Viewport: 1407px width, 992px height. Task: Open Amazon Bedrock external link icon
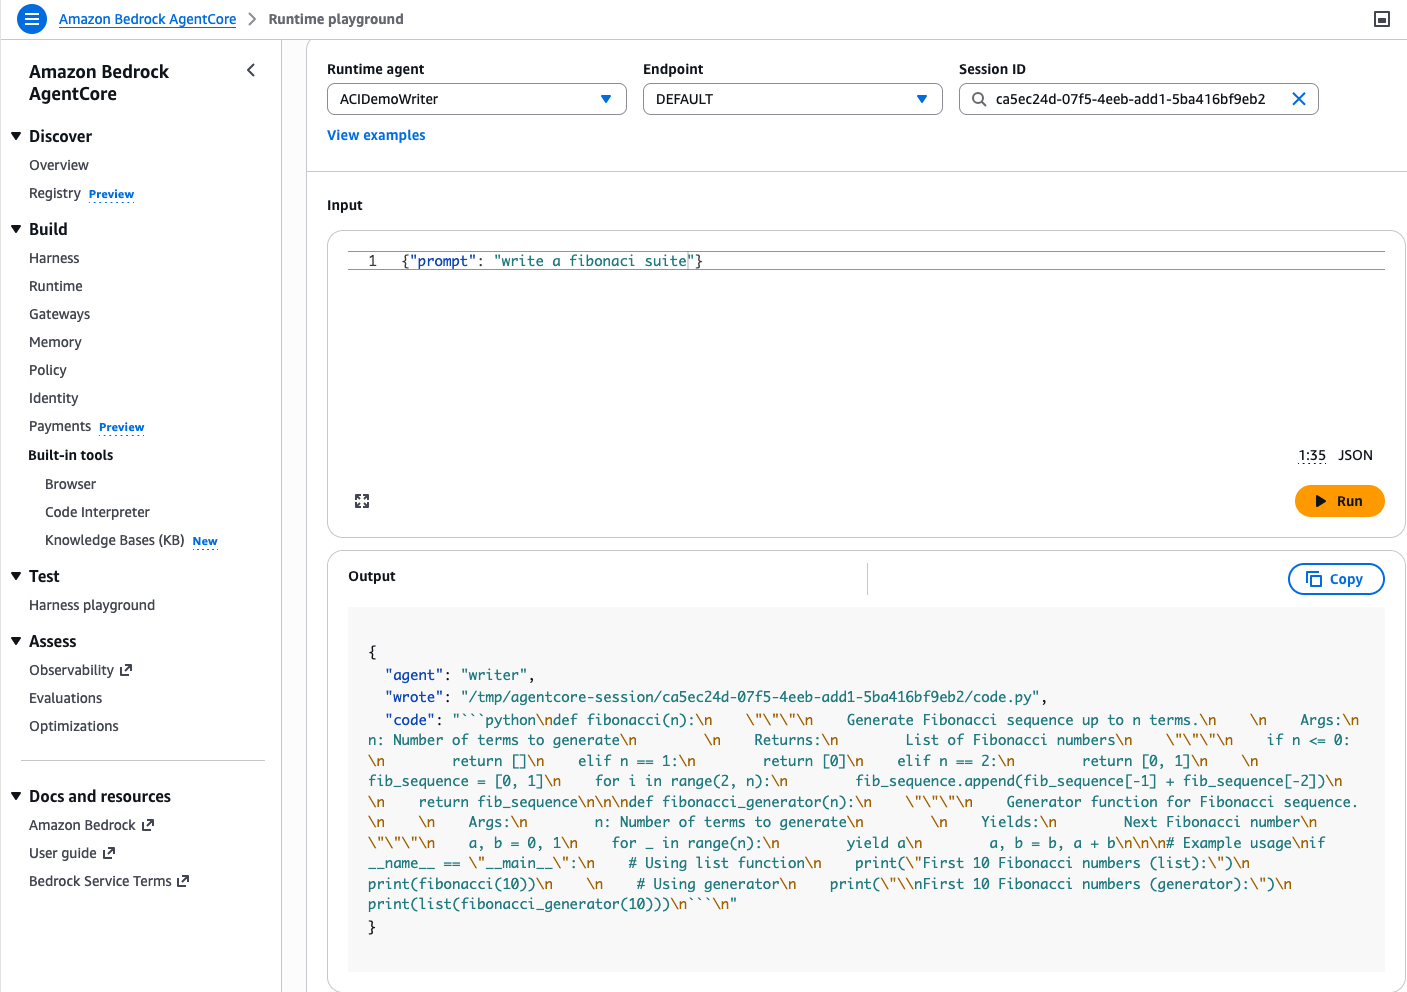148,825
